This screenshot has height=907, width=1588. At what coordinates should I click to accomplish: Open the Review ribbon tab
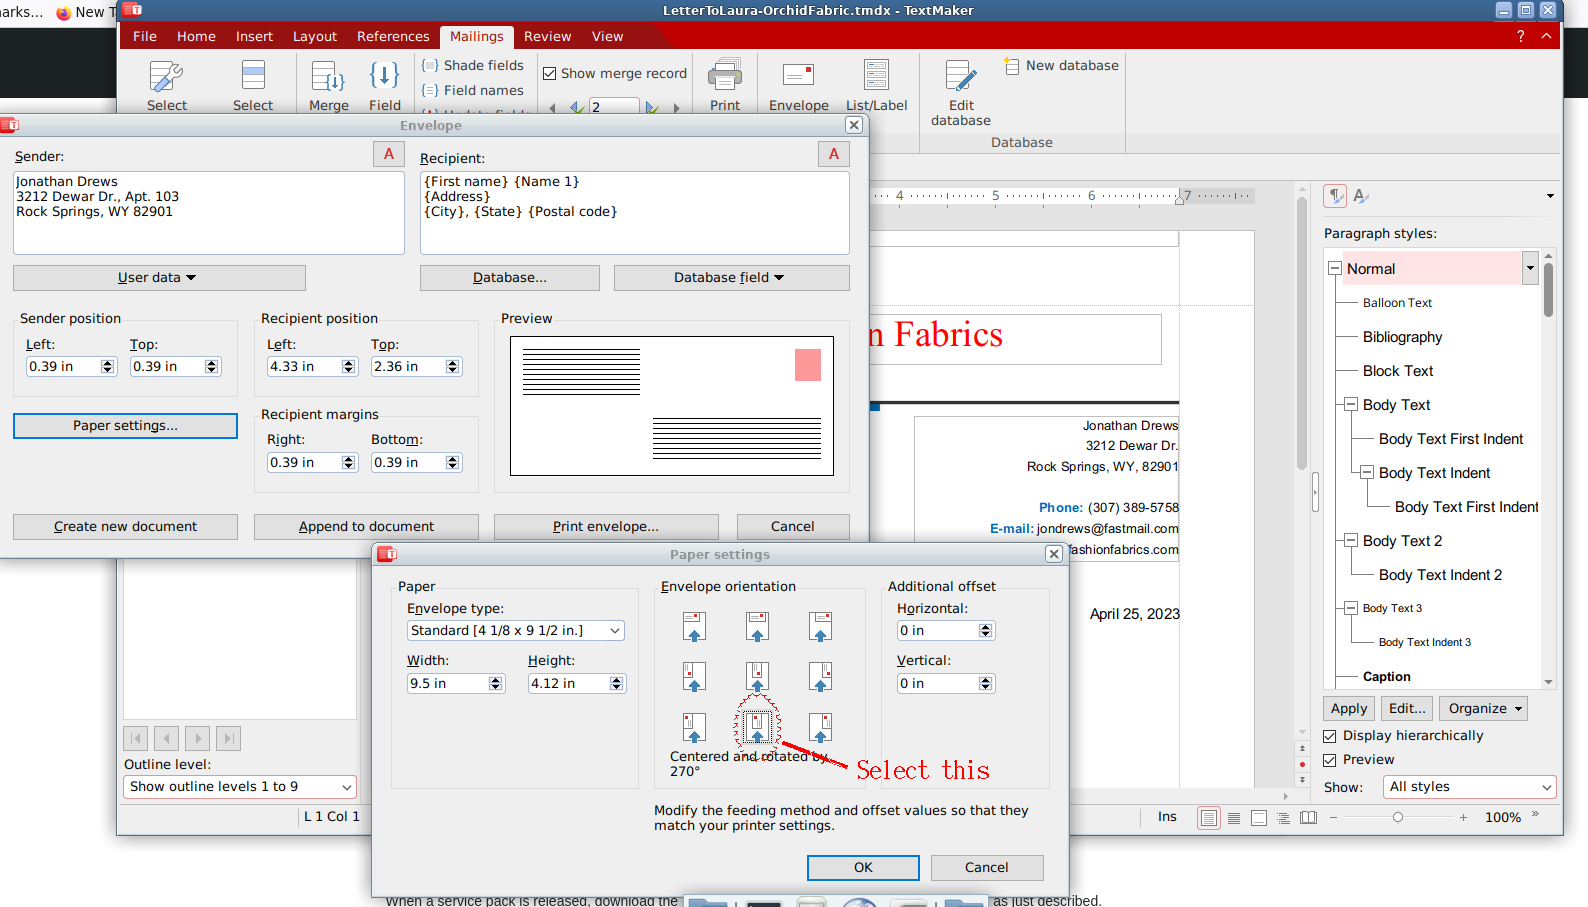pyautogui.click(x=547, y=37)
